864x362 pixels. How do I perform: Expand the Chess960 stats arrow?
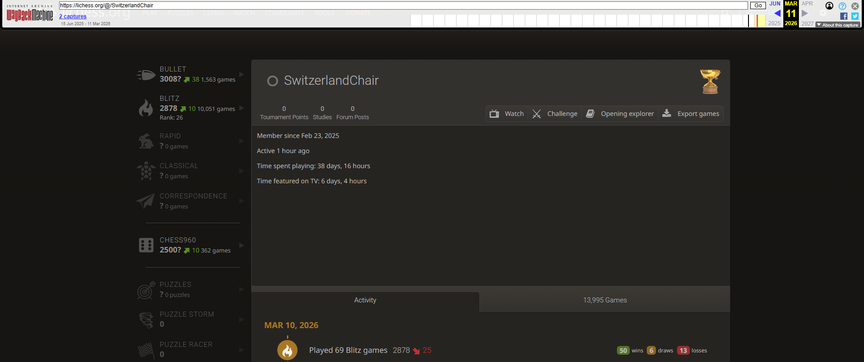point(241,245)
